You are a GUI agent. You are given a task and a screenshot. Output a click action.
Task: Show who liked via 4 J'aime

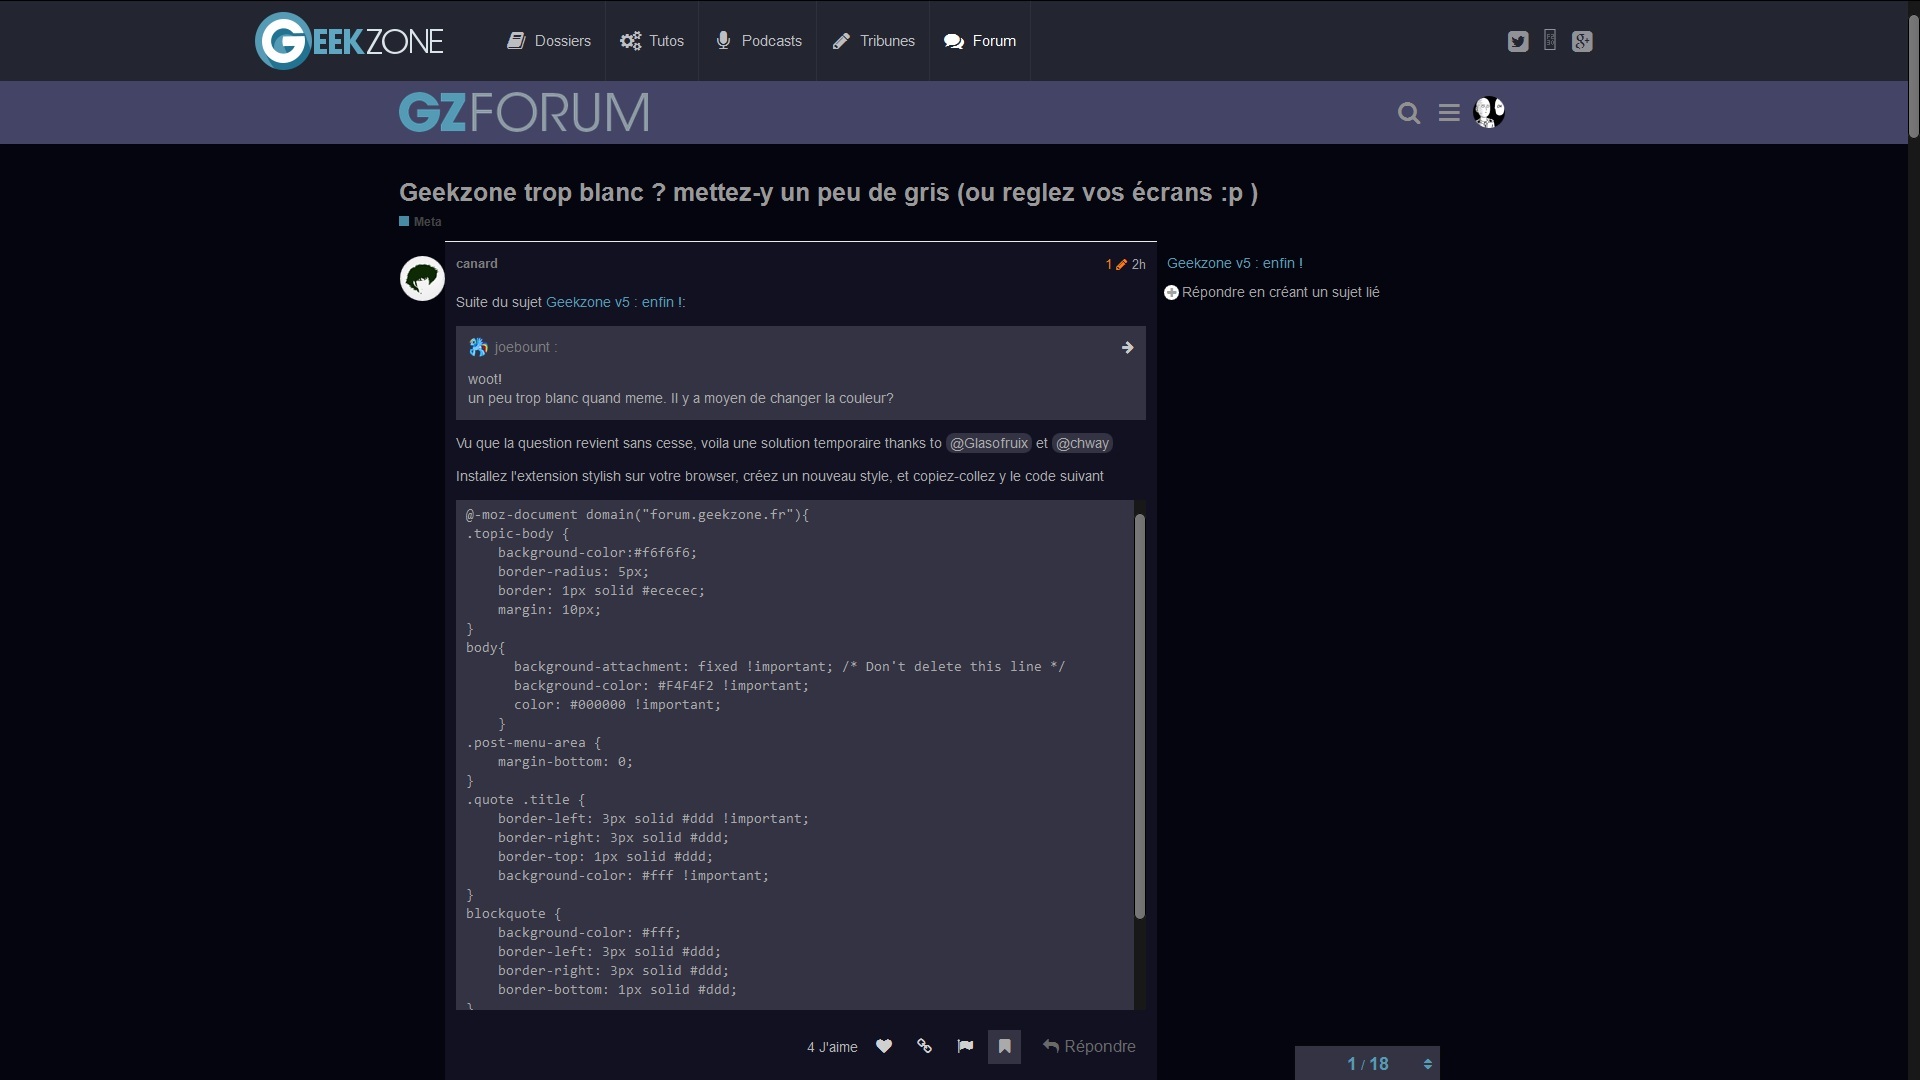coord(832,1047)
